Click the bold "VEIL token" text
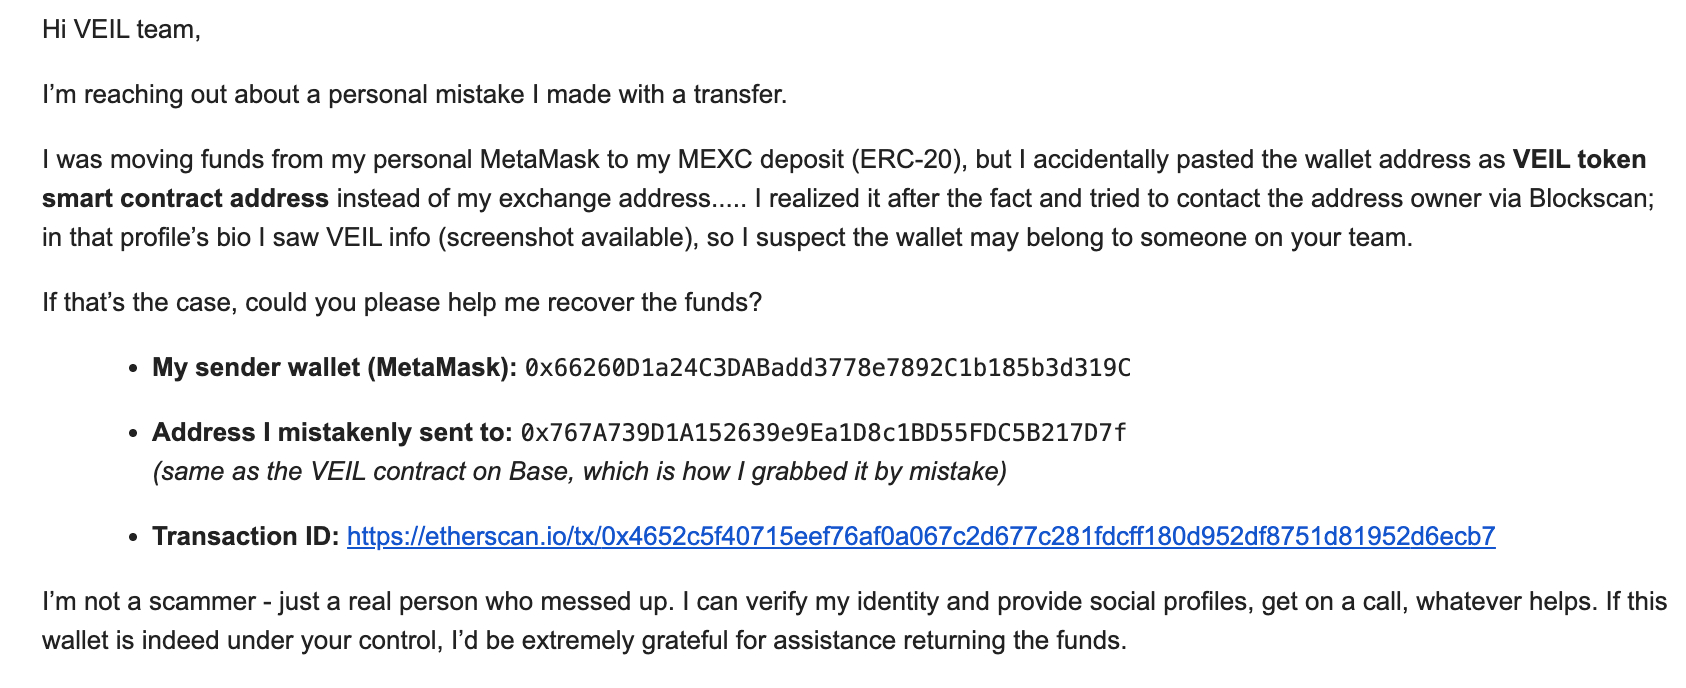1686x688 pixels. pyautogui.click(x=1579, y=160)
